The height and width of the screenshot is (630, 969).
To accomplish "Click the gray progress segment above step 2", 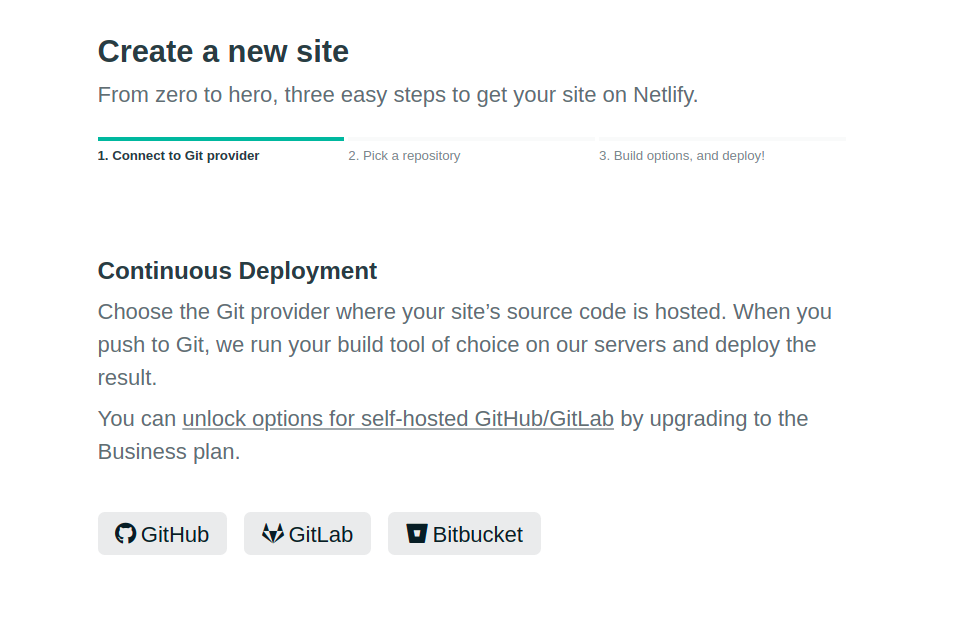I will pyautogui.click(x=470, y=139).
